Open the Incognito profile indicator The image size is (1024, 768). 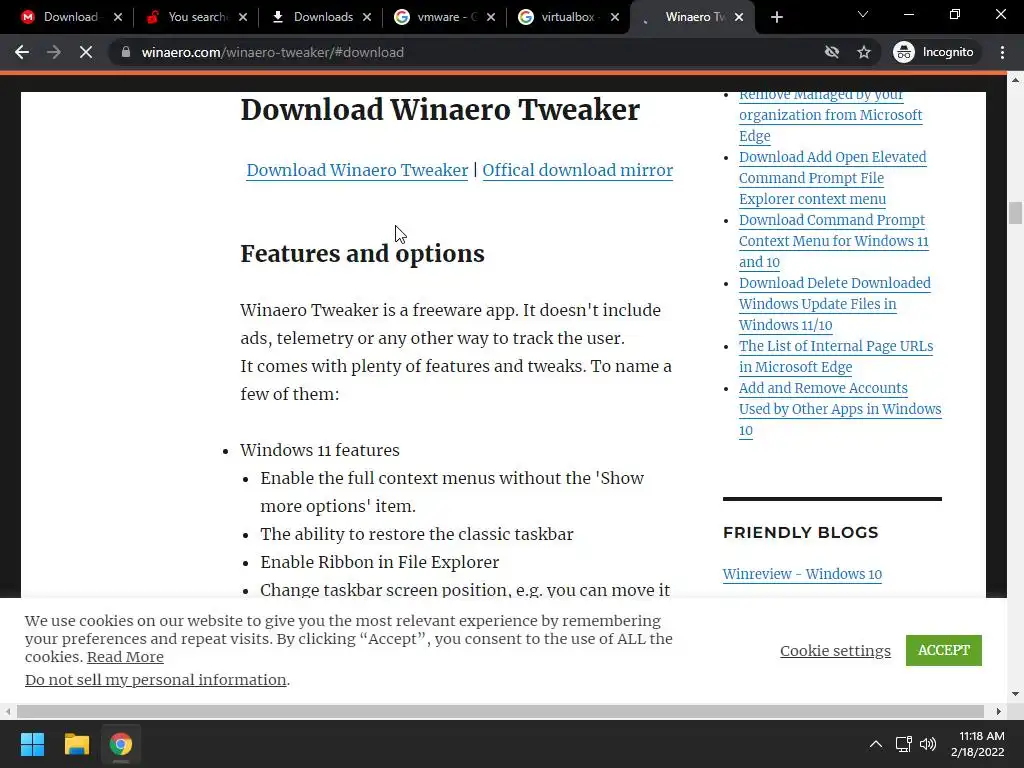934,52
